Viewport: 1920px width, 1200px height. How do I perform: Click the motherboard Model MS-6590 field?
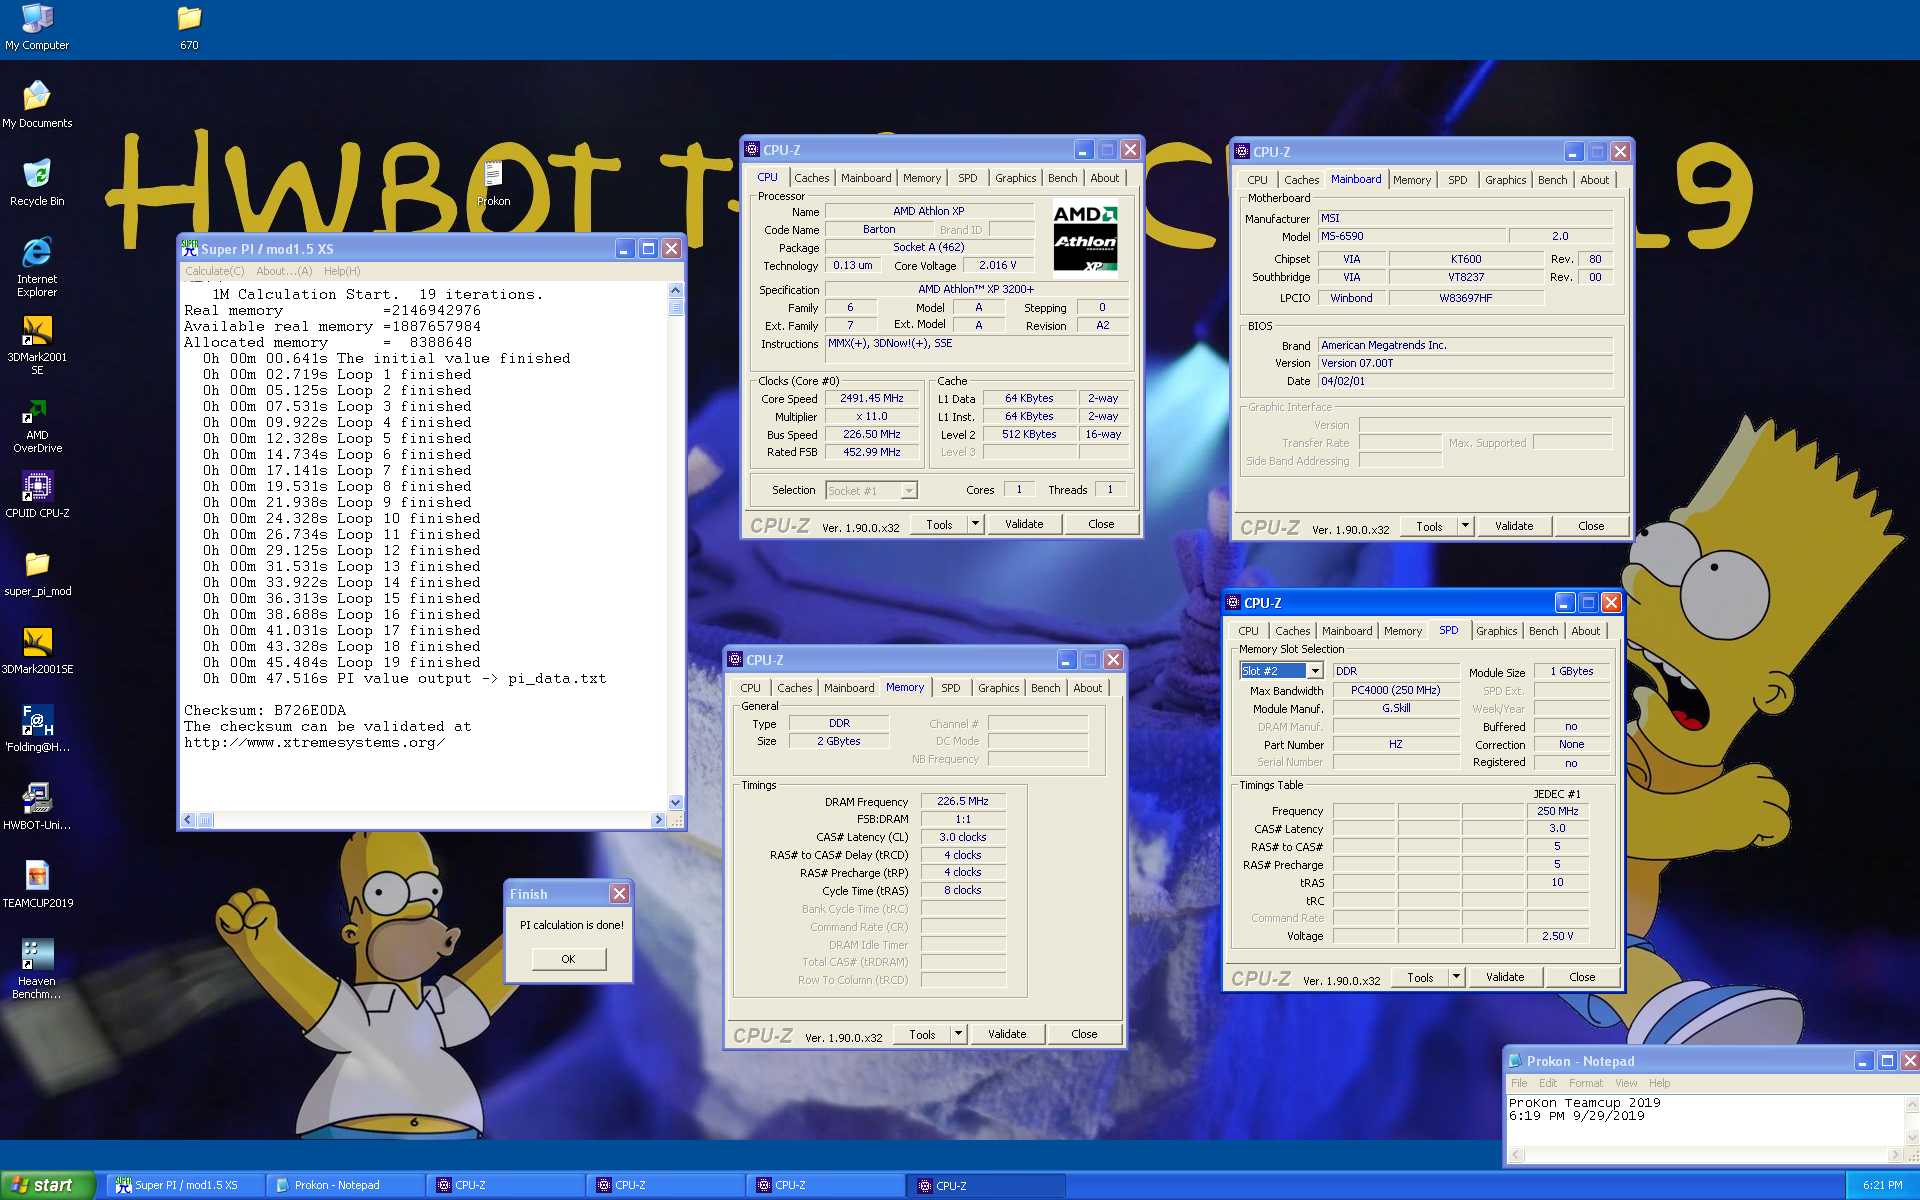pos(1411,236)
